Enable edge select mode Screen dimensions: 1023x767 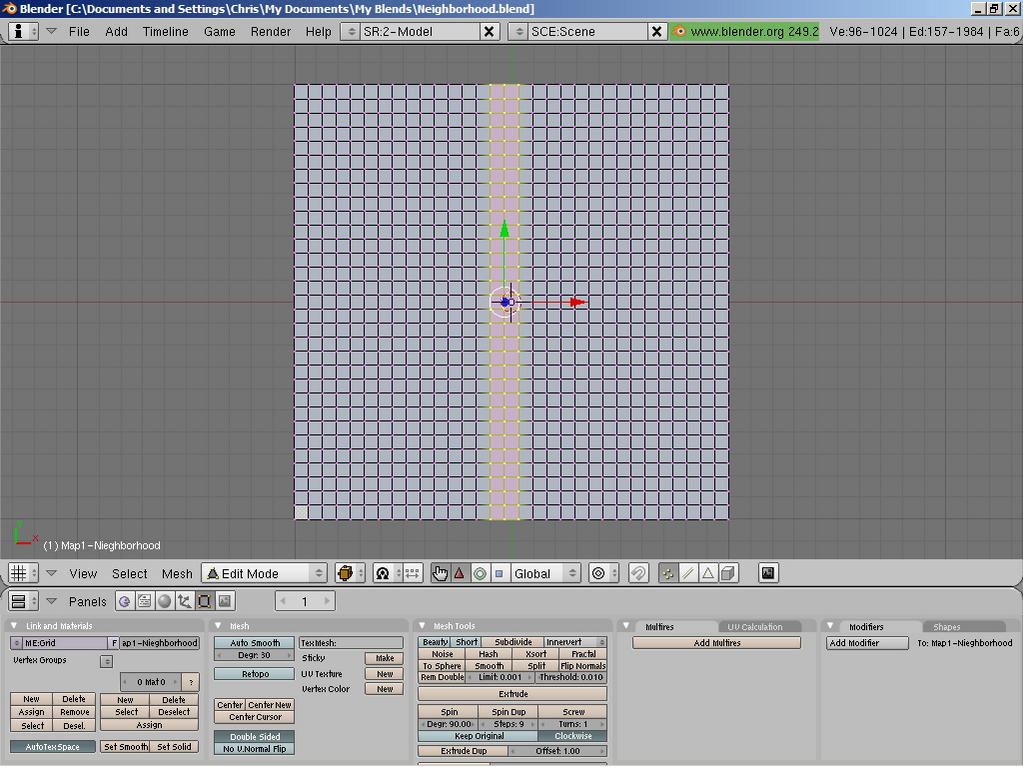[x=688, y=573]
